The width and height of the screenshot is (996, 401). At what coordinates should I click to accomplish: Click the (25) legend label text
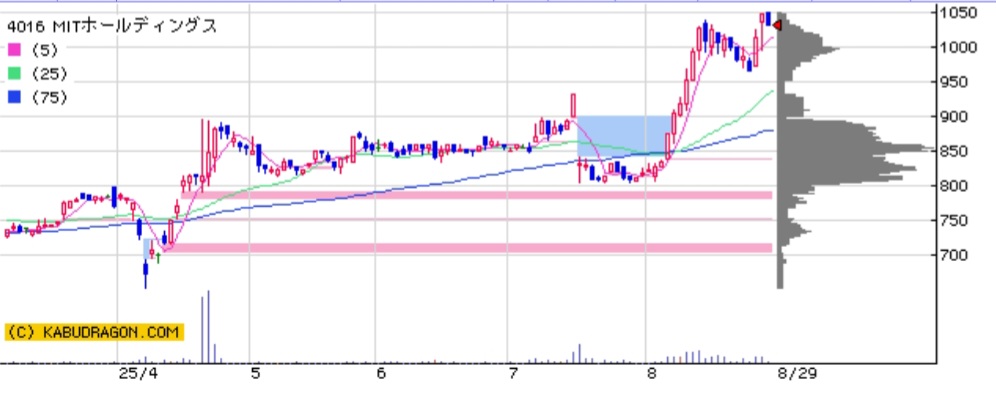[48, 74]
